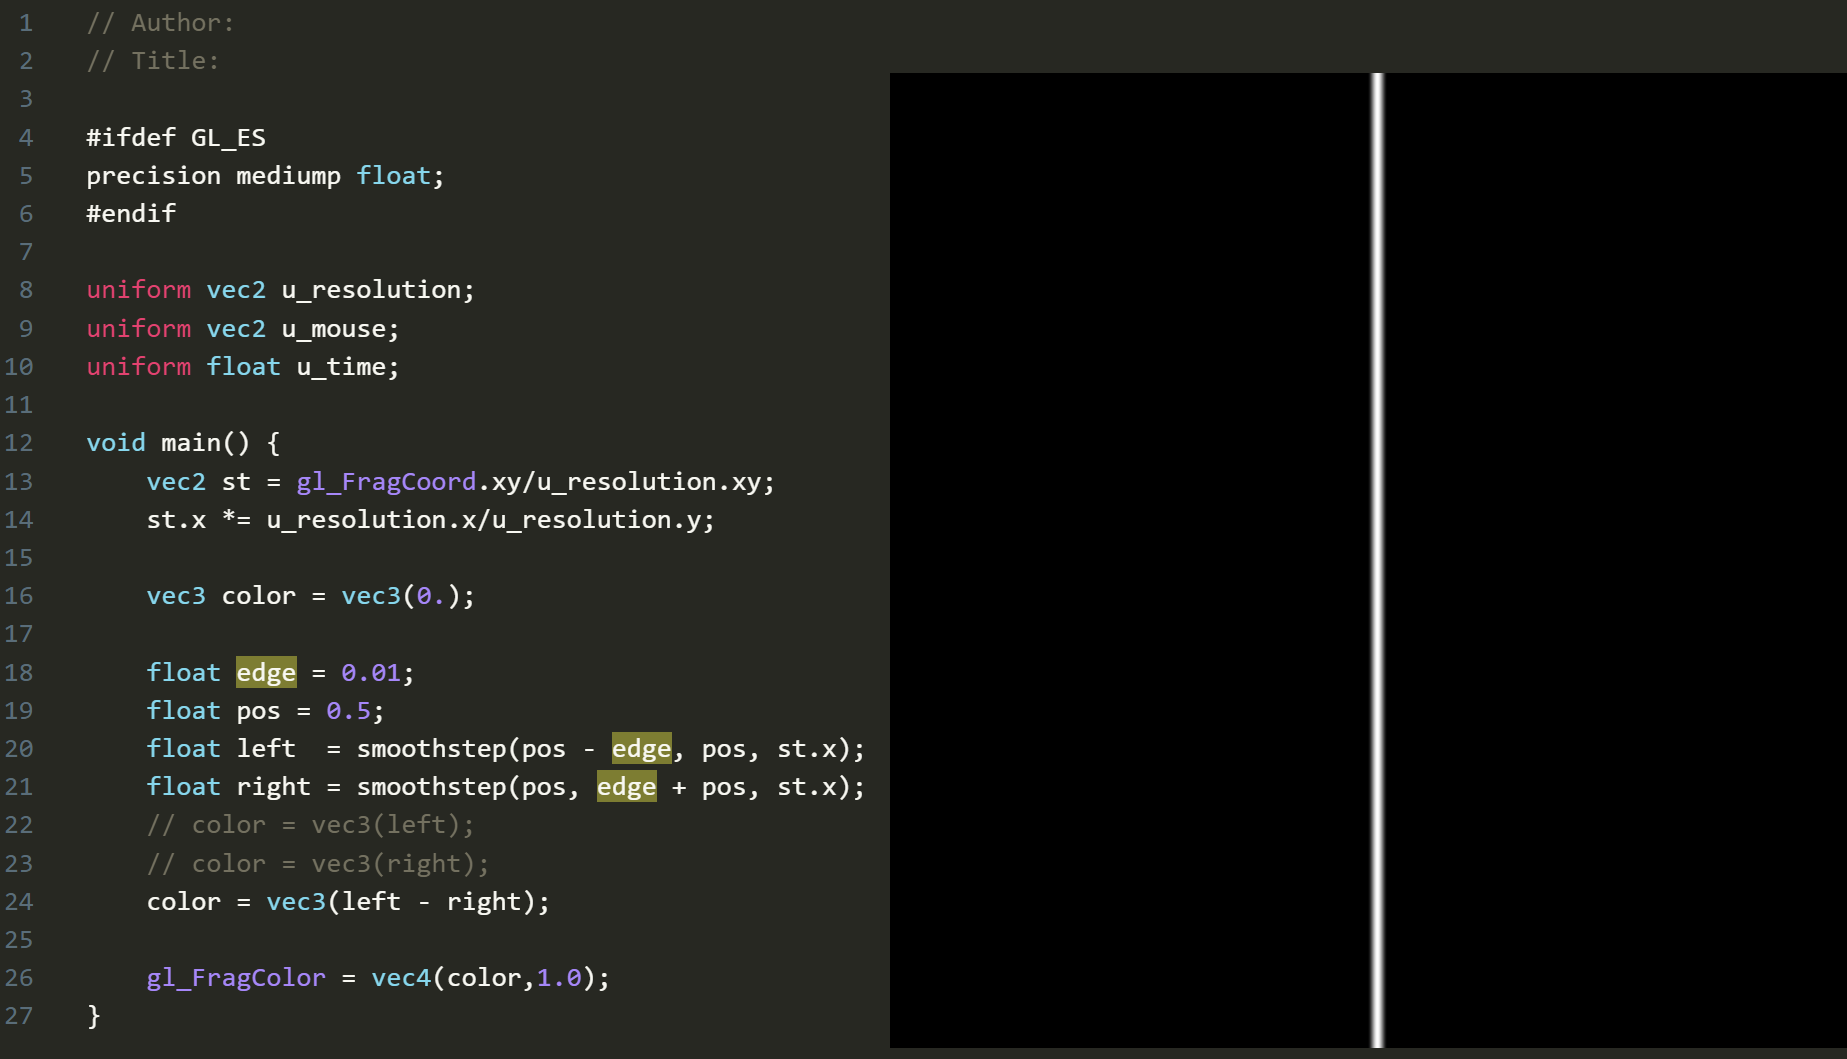
Task: Click the left black area of the shader preview canvas
Action: point(1130,560)
